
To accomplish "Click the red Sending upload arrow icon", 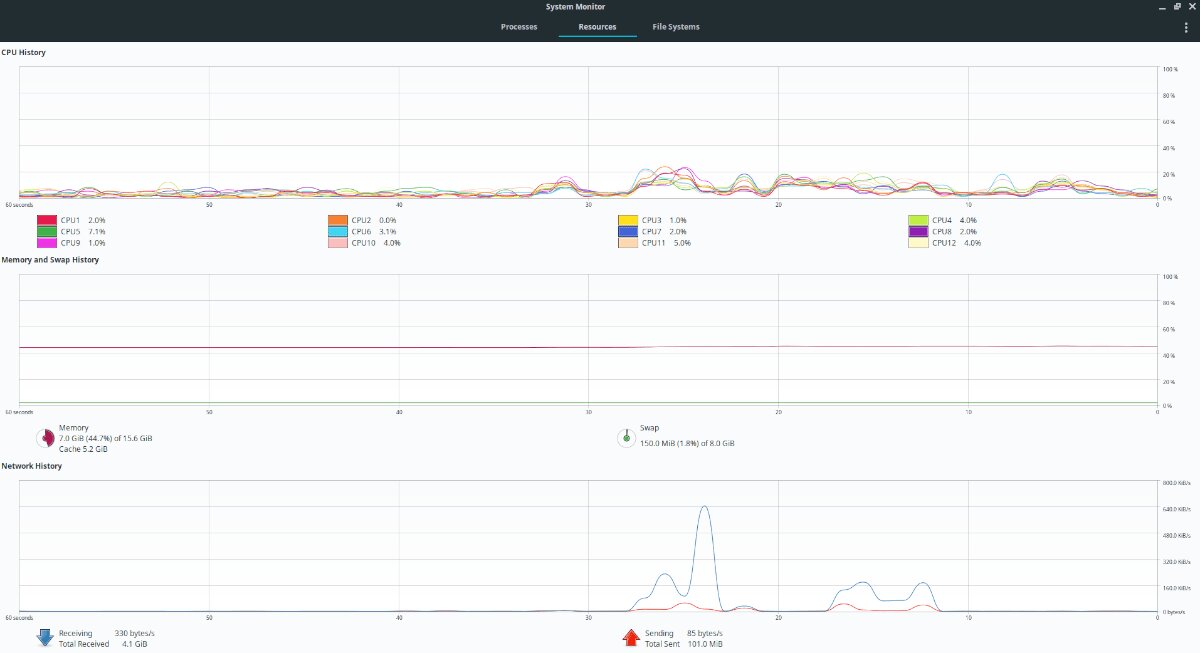I will click(630, 637).
